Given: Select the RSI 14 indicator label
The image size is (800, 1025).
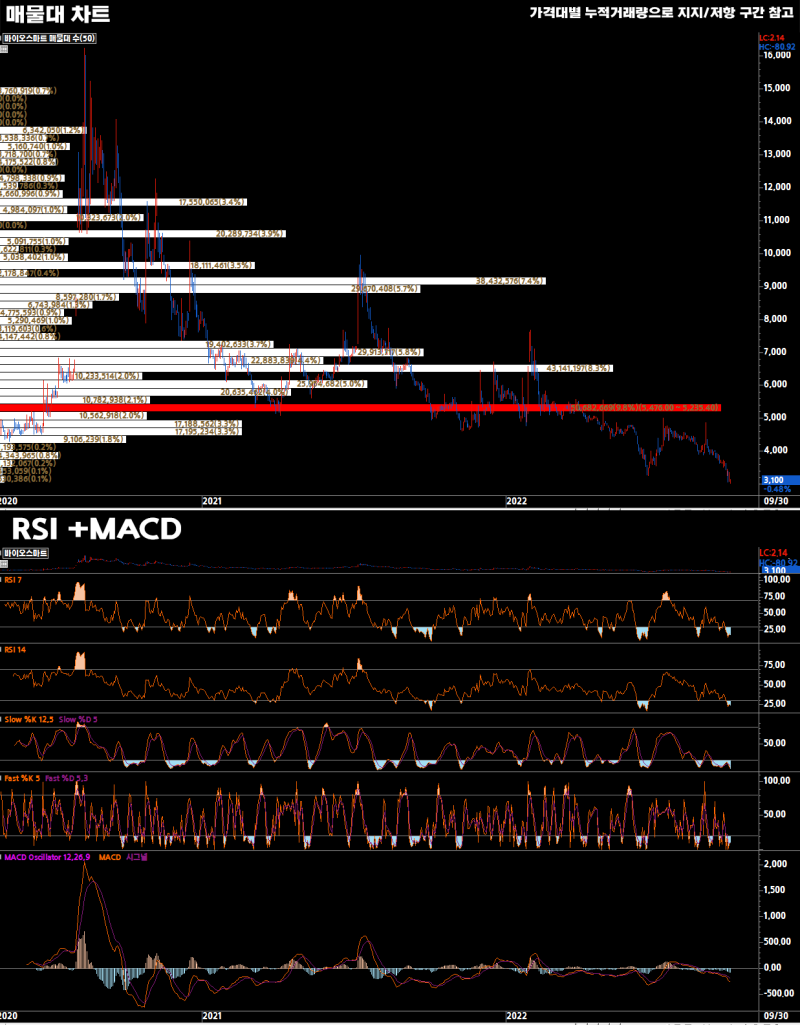Looking at the screenshot, I should click(16, 649).
